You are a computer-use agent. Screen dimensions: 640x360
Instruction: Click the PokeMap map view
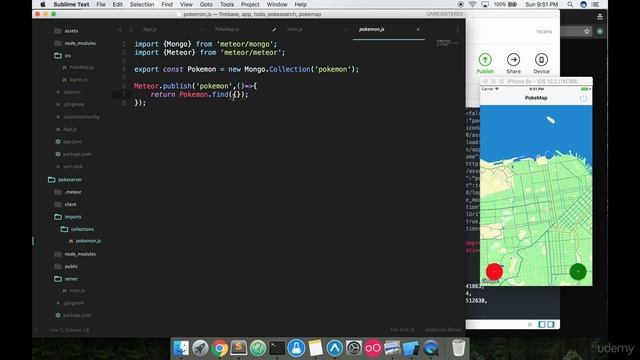536,196
